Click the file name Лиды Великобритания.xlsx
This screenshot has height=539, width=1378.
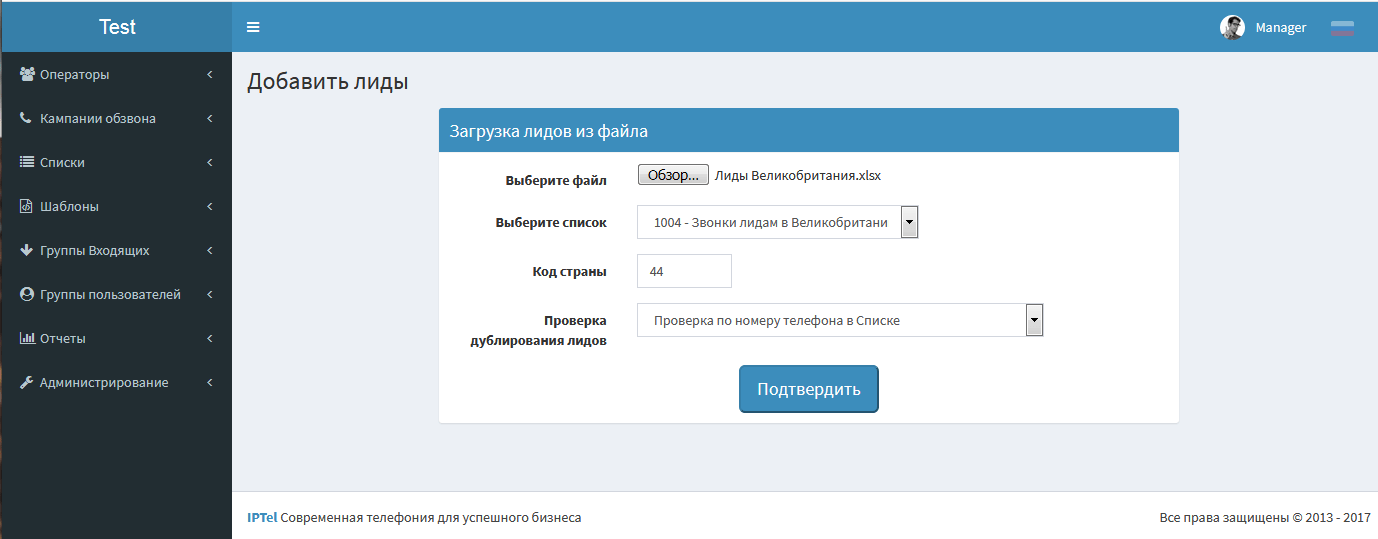[x=798, y=175]
